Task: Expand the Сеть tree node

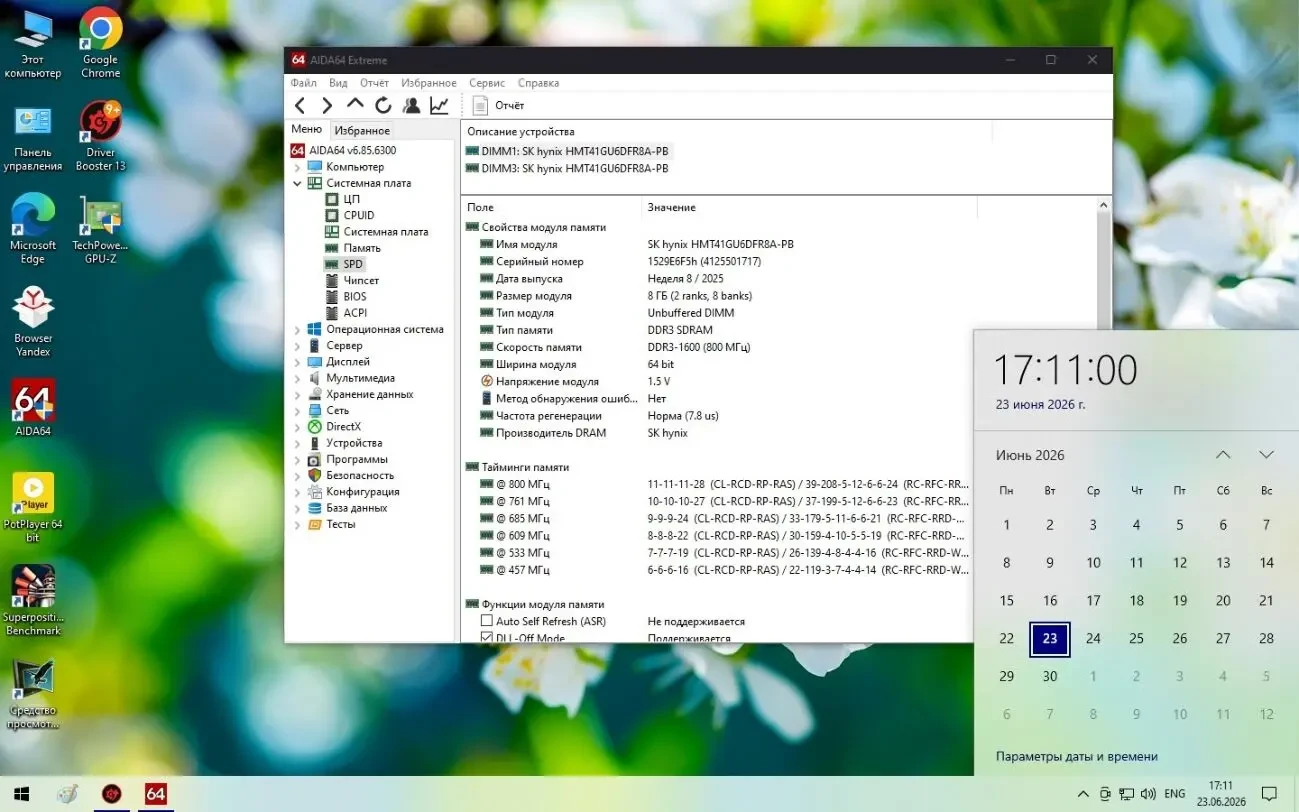Action: tap(297, 410)
